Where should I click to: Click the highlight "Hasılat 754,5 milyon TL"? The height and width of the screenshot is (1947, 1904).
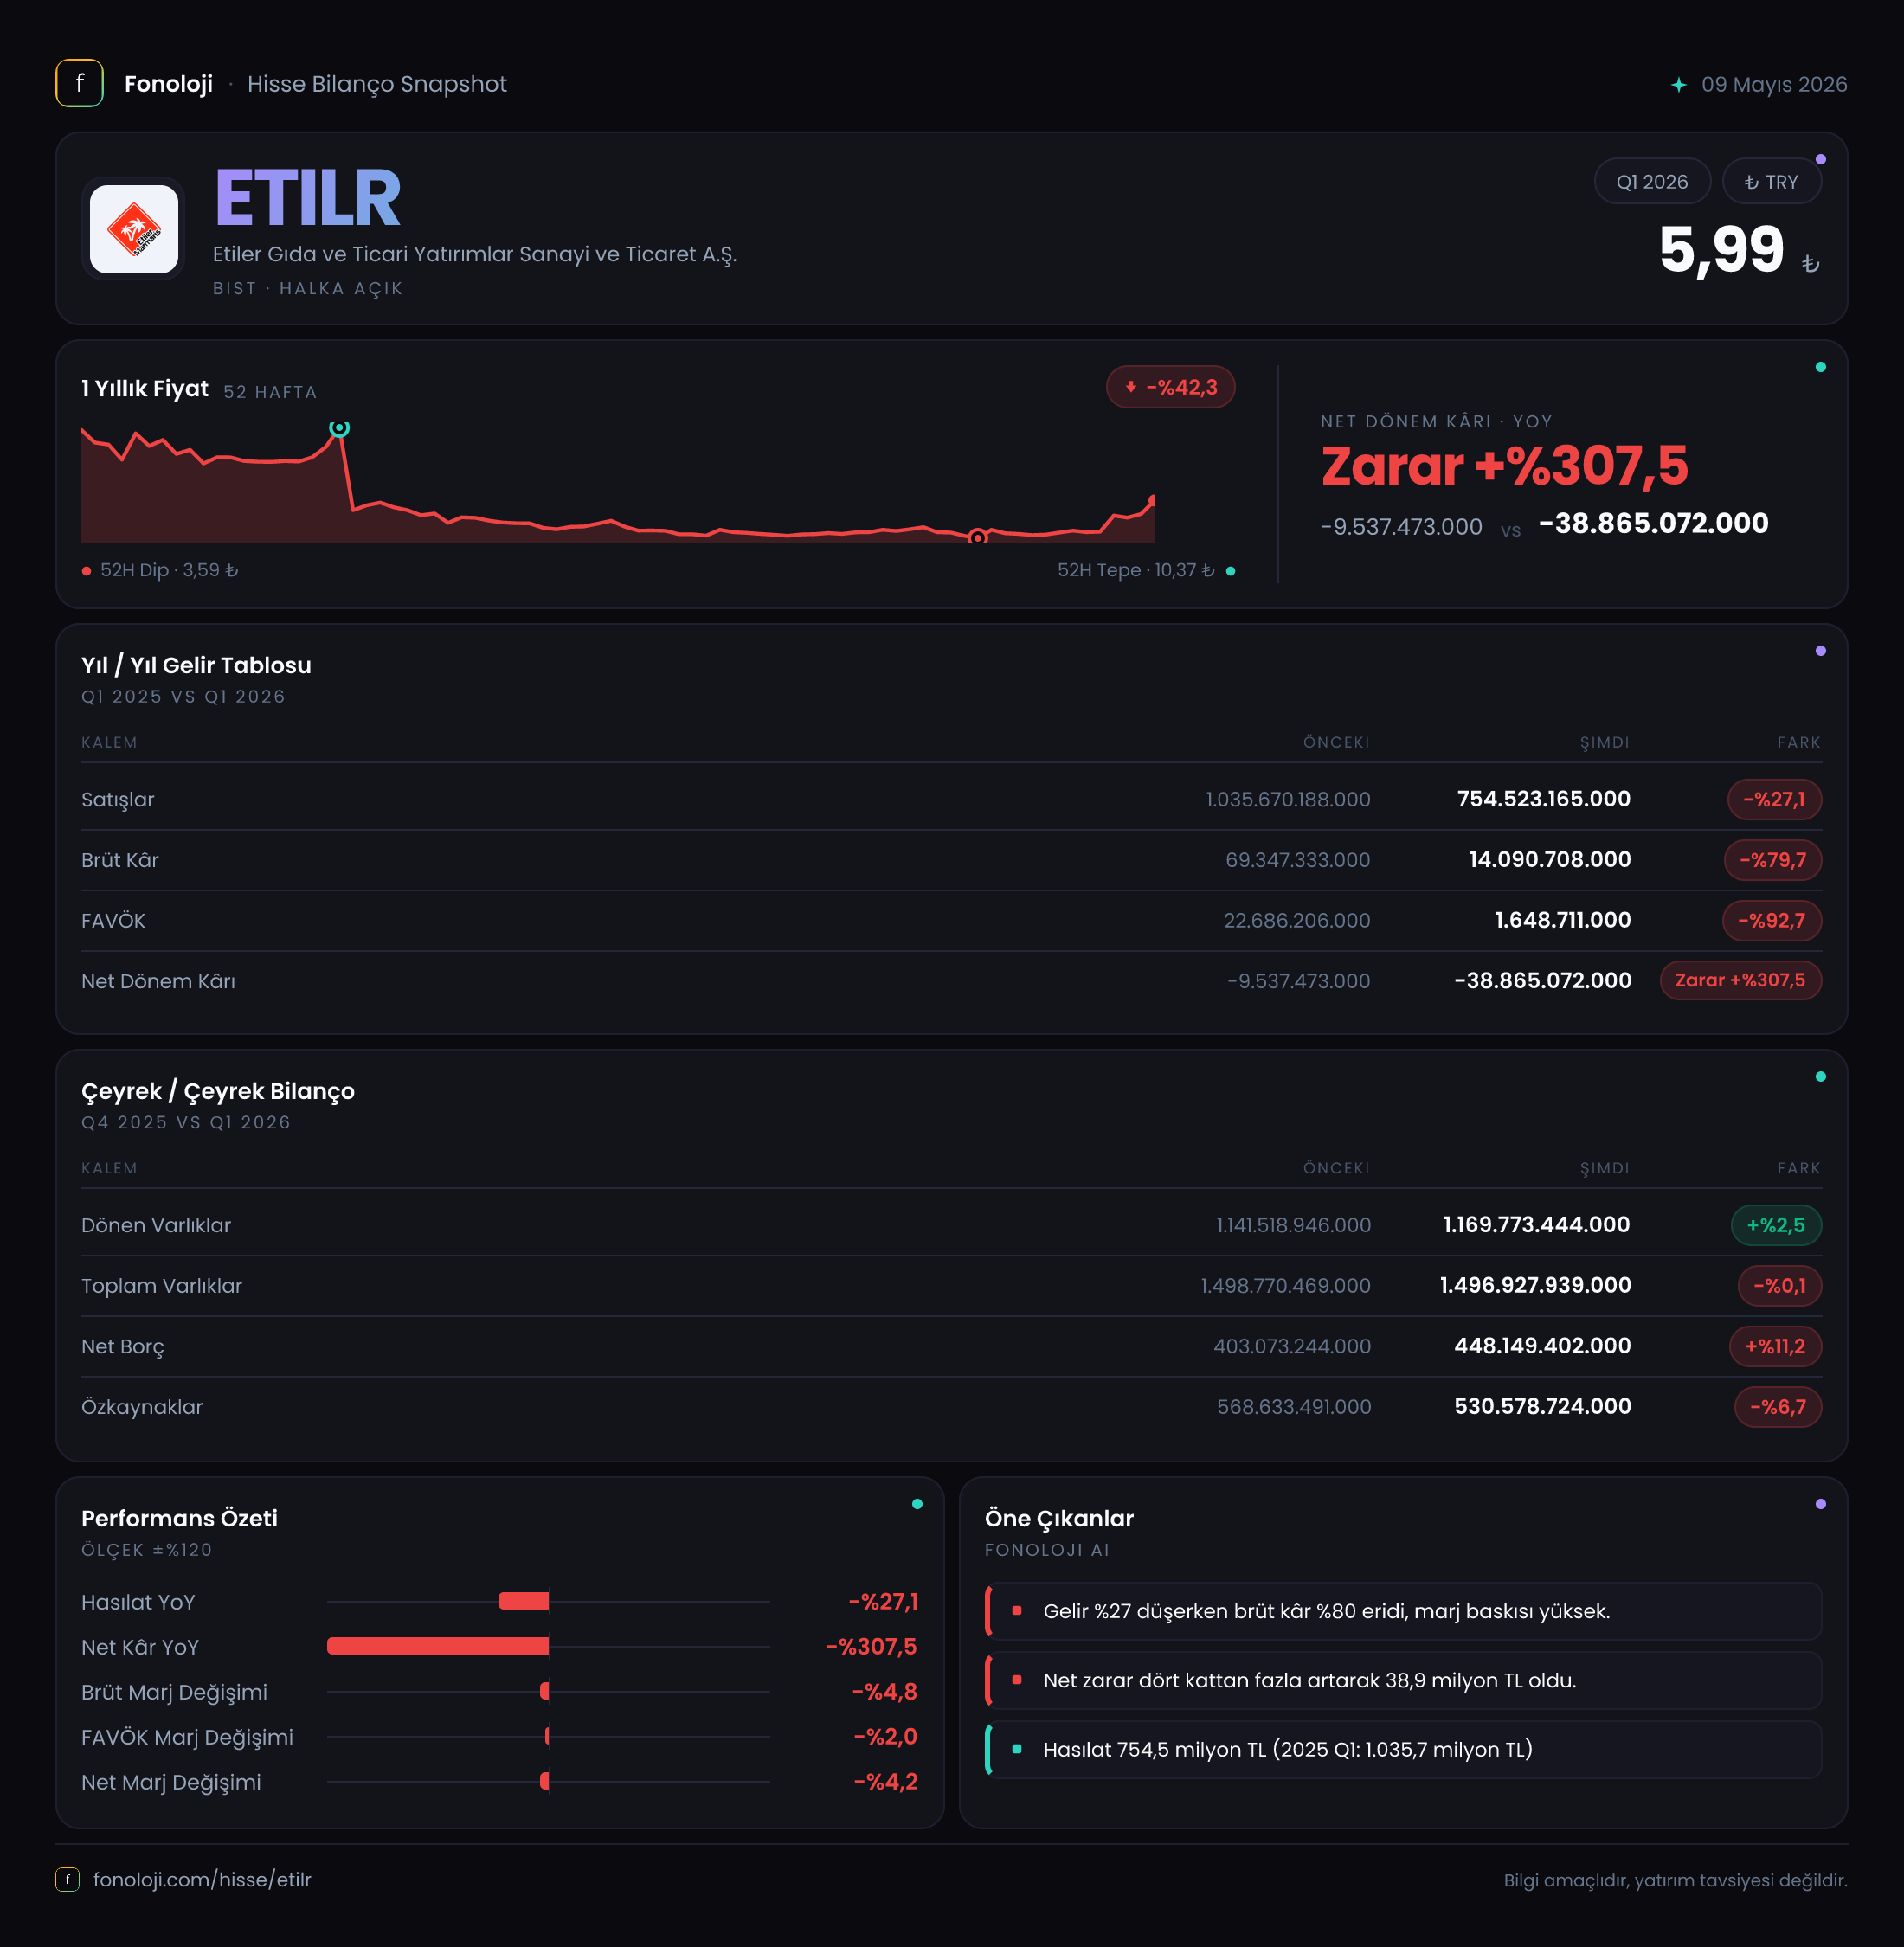(x=1403, y=1749)
